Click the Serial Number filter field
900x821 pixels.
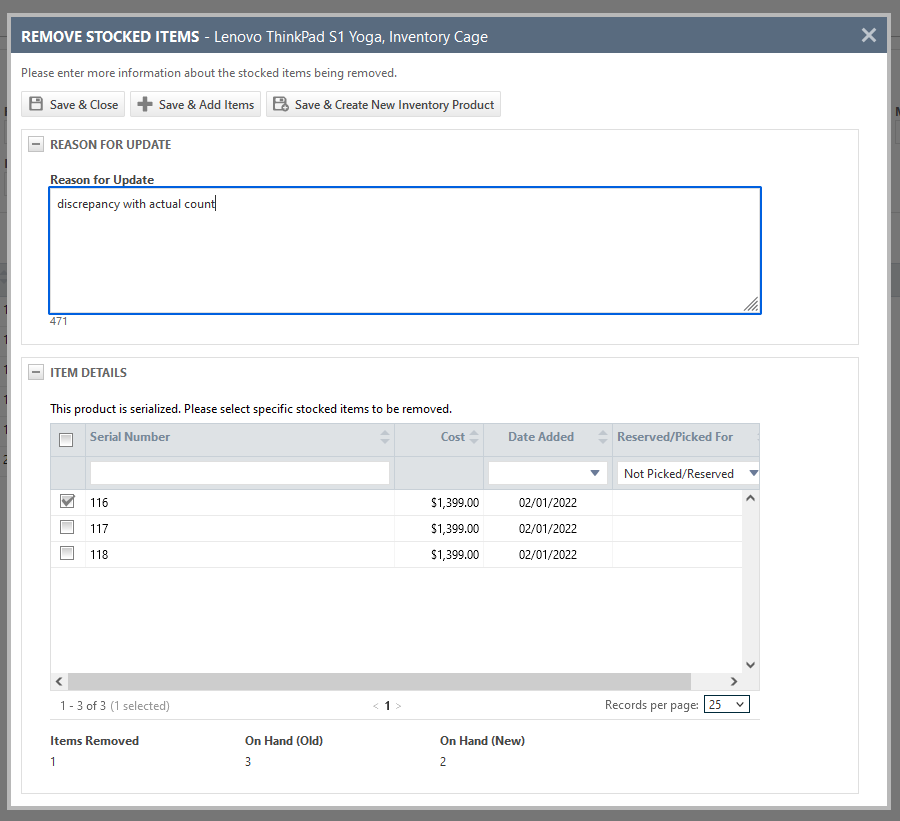click(240, 473)
